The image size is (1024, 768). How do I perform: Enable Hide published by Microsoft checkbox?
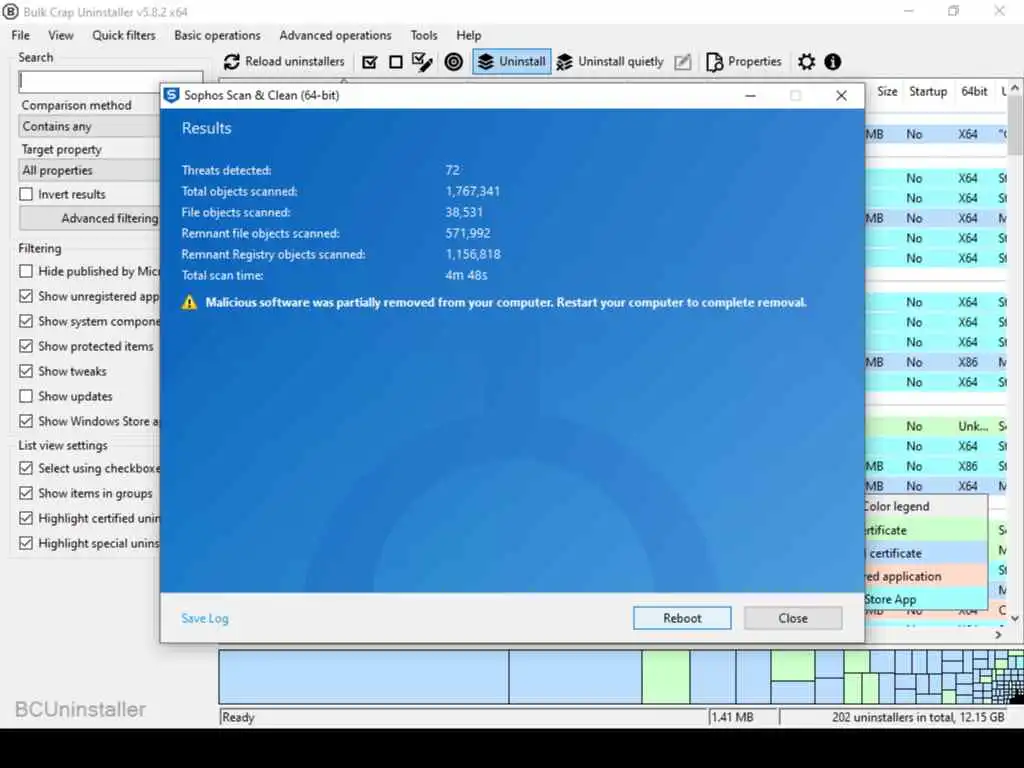(26, 271)
